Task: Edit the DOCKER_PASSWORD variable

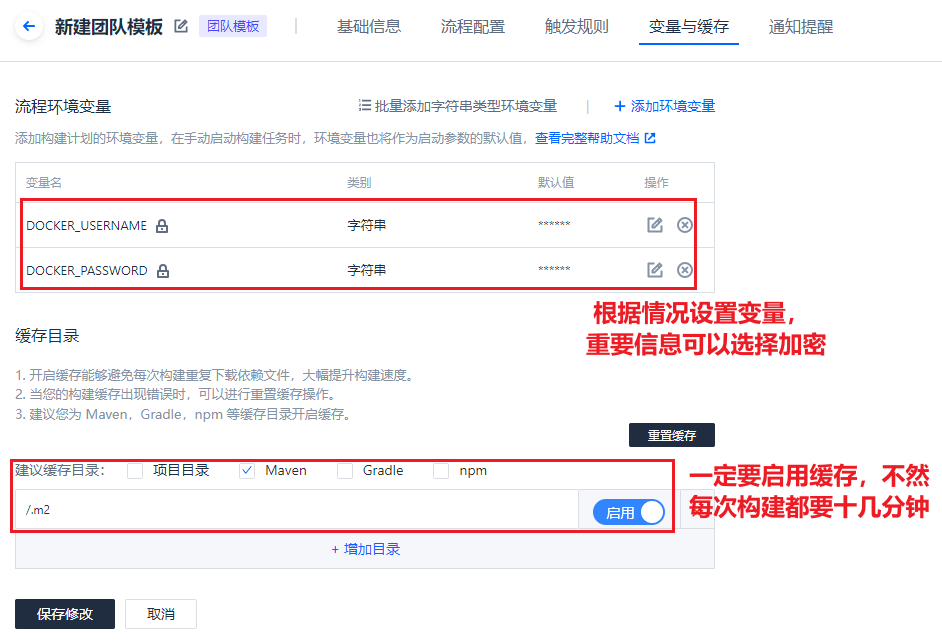Action: click(x=655, y=270)
